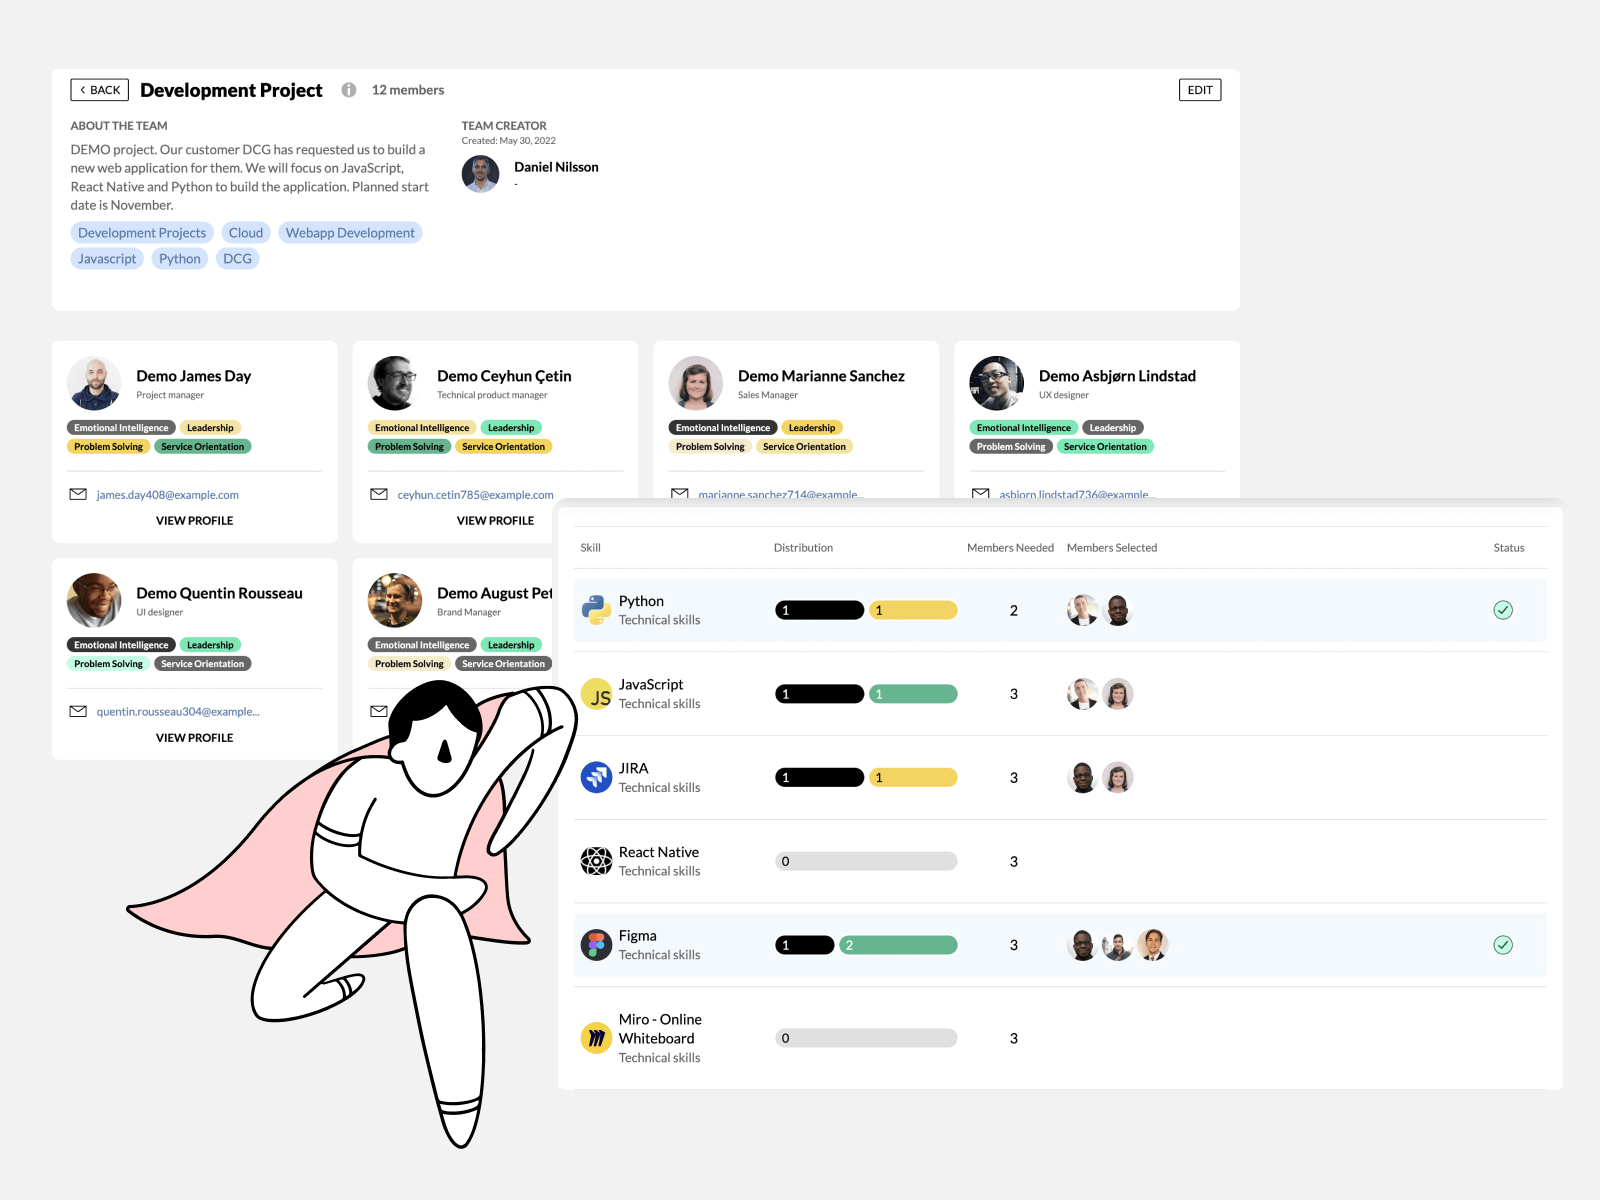Click the empty distribution bar for React Native
The width and height of the screenshot is (1600, 1200).
point(866,861)
